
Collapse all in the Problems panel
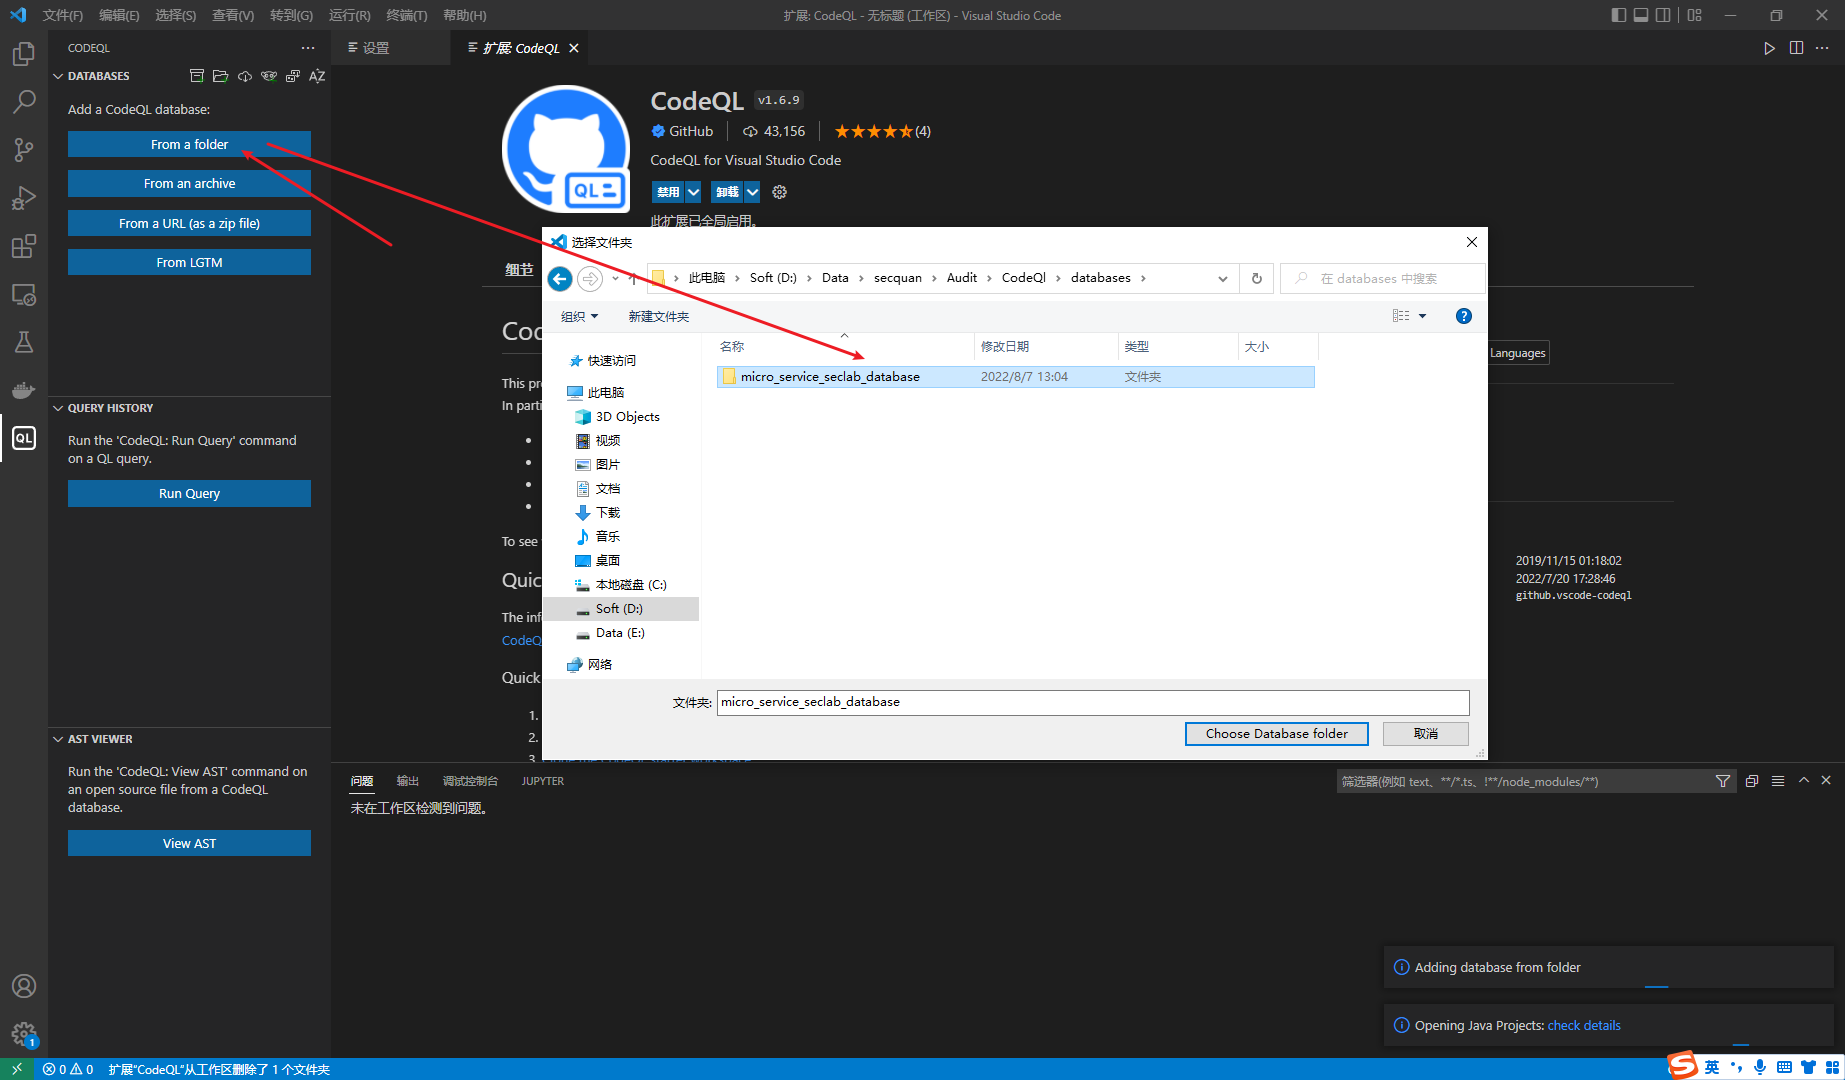tap(1752, 781)
